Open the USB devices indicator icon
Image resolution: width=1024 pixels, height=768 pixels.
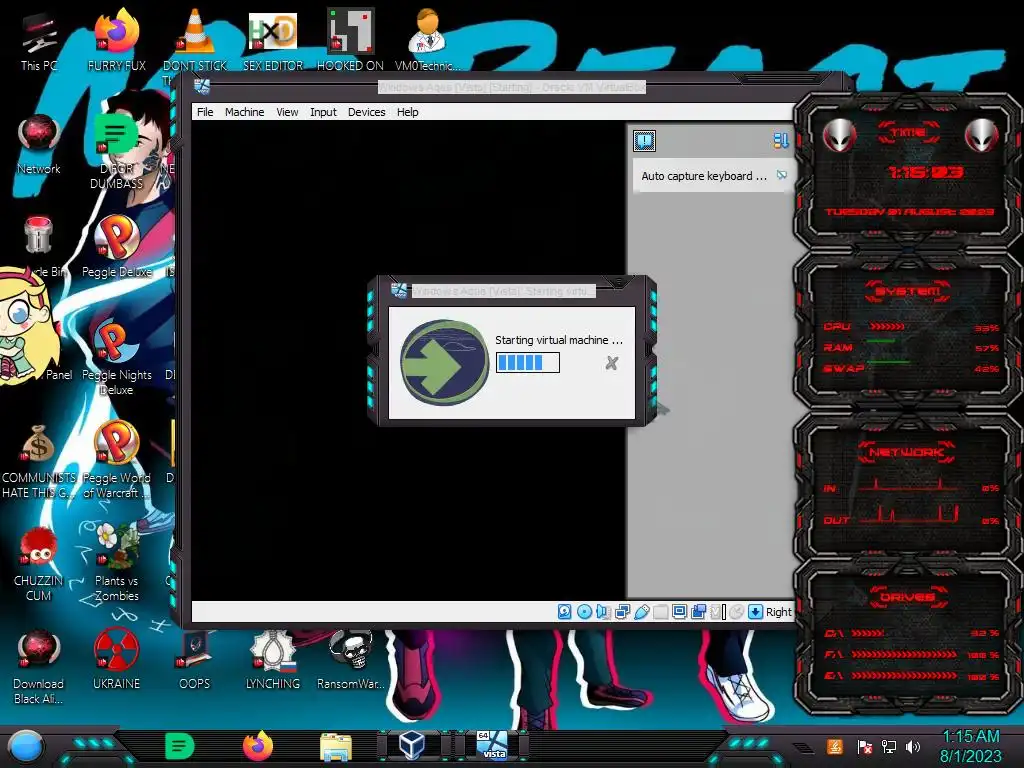click(x=641, y=611)
